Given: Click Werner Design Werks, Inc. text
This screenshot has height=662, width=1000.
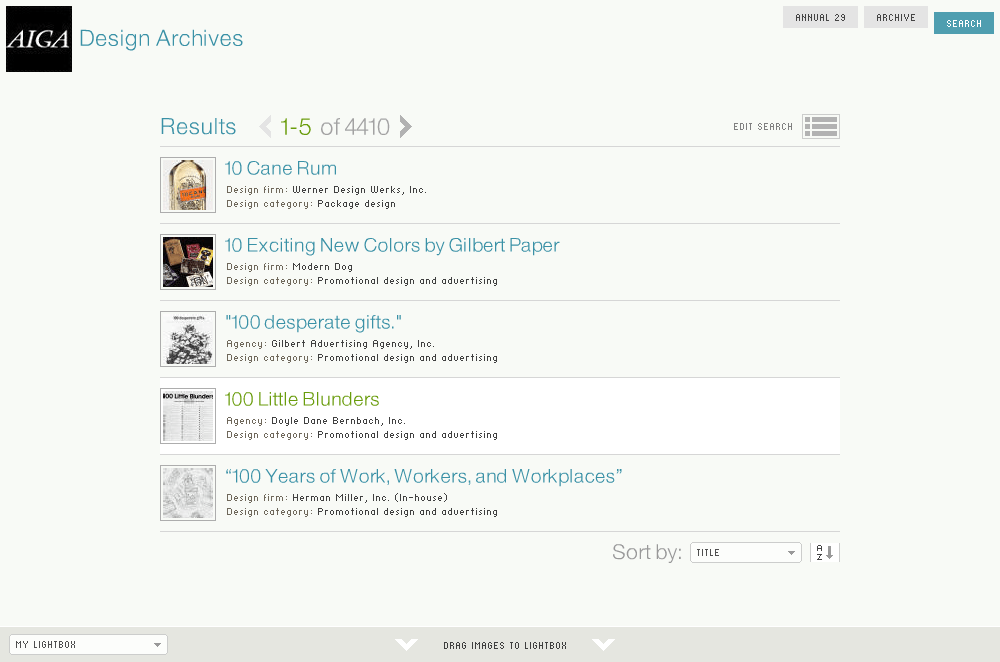Looking at the screenshot, I should coord(360,189).
